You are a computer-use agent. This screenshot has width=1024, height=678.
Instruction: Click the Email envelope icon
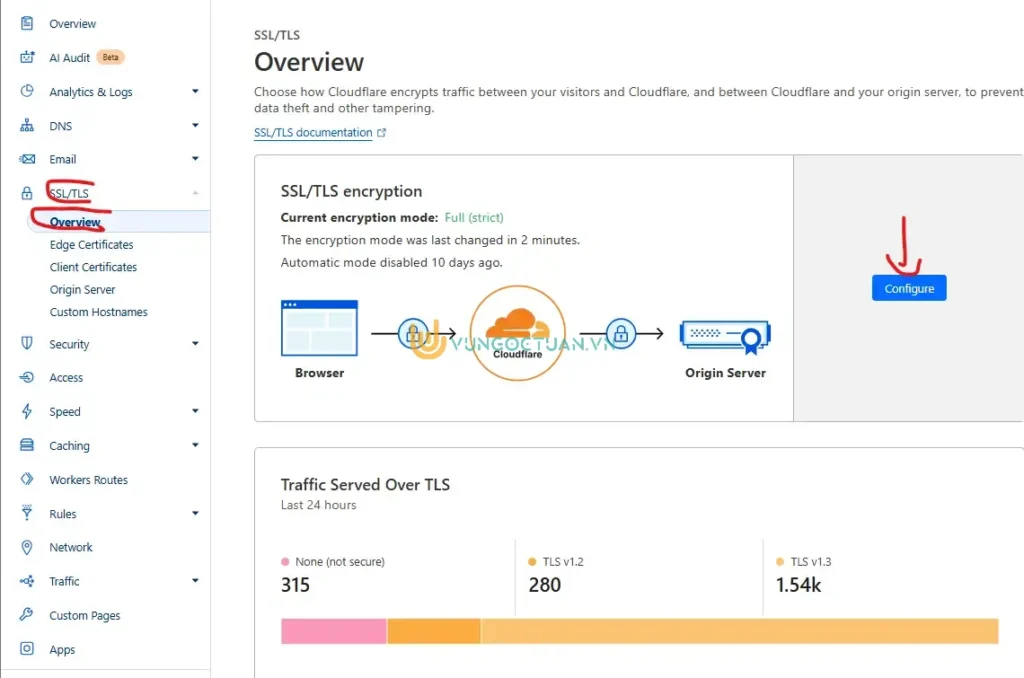27,159
